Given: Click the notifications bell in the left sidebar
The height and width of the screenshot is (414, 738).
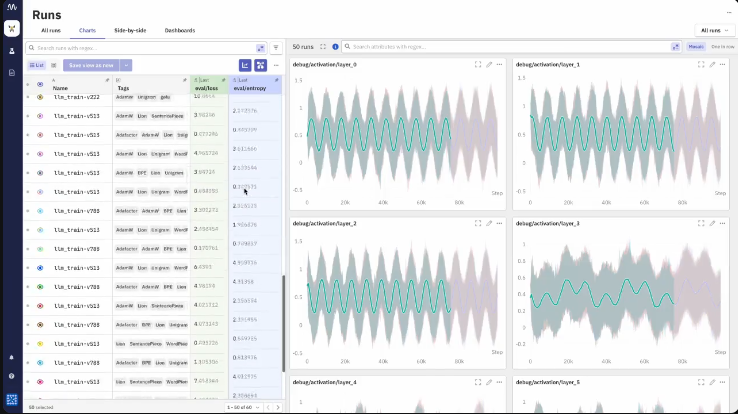Looking at the screenshot, I should pos(12,357).
